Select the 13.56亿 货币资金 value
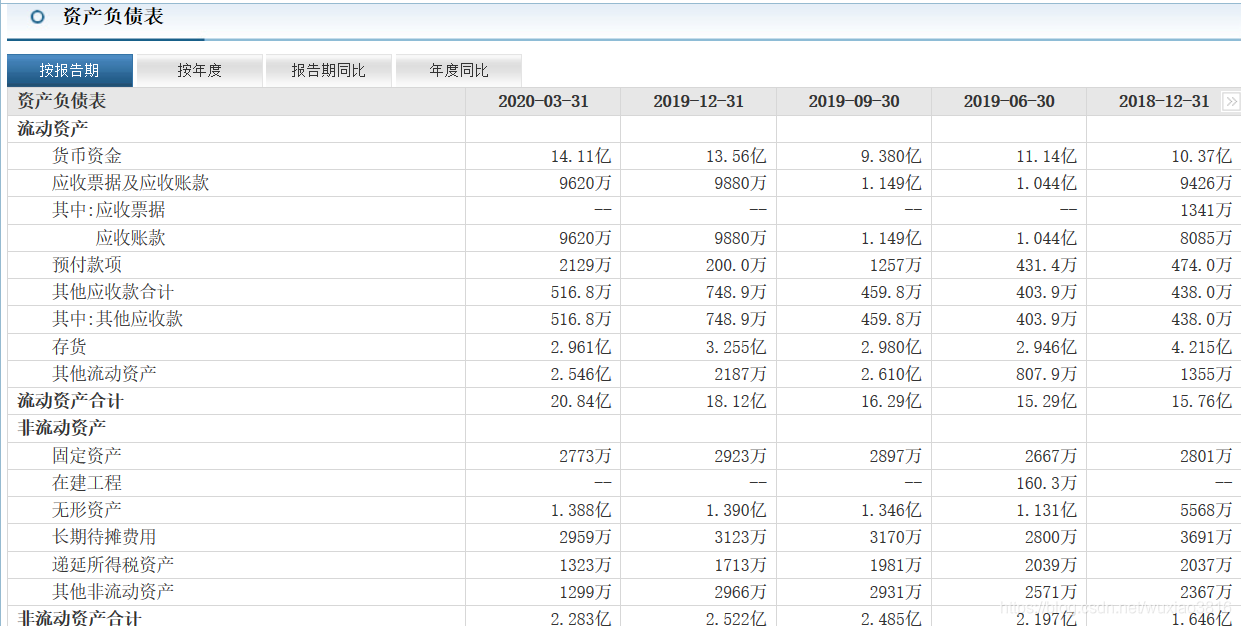This screenshot has width=1241, height=626. (x=736, y=157)
